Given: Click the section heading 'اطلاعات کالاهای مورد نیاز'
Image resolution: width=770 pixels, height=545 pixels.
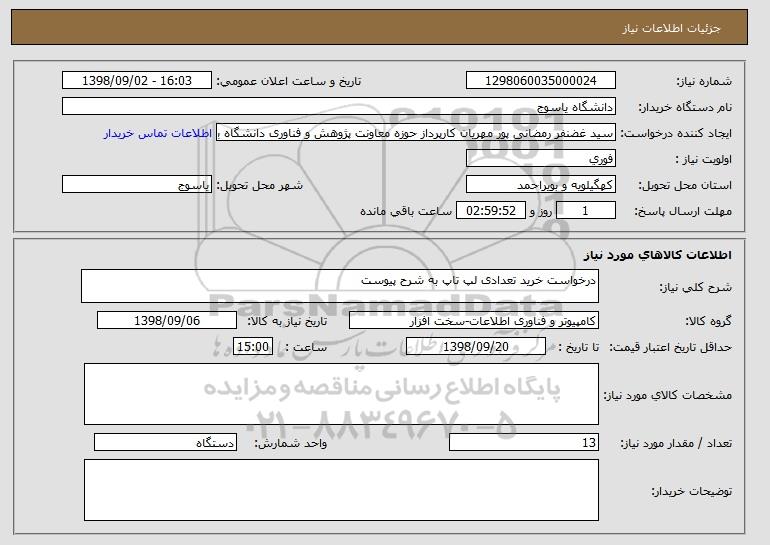Looking at the screenshot, I should [x=658, y=255].
